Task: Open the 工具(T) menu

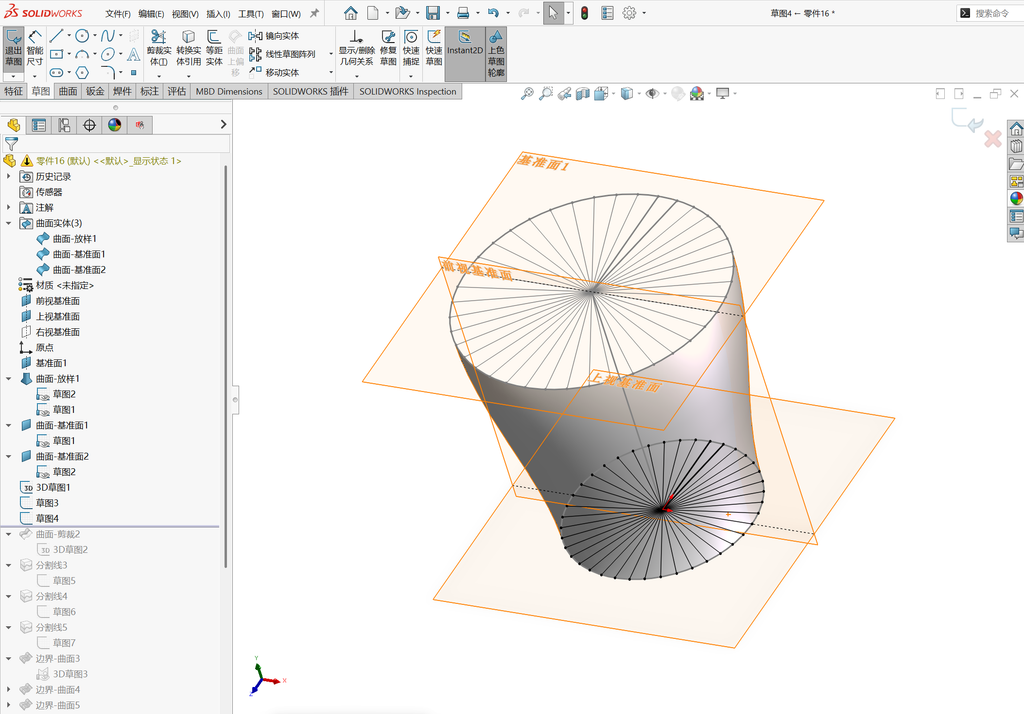Action: point(251,14)
